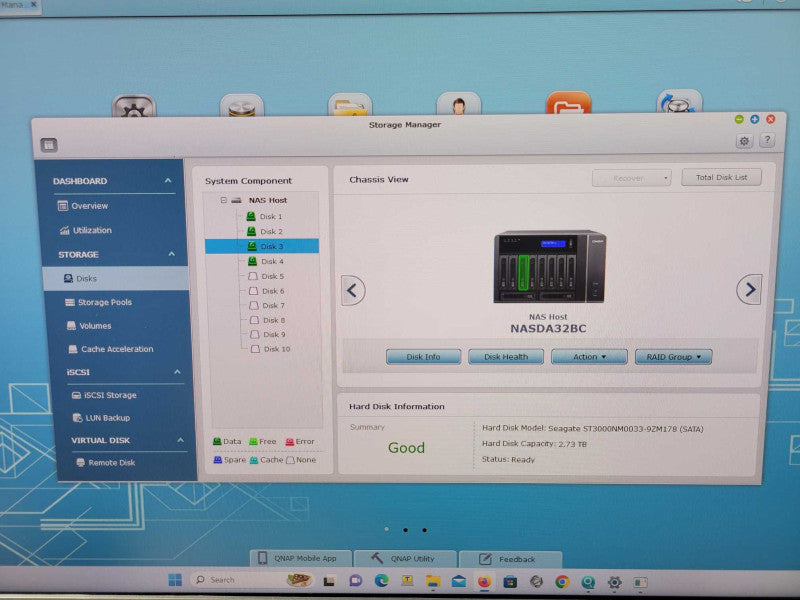The width and height of the screenshot is (800, 600).
Task: Open the QNAP Utility tab
Action: point(405,558)
